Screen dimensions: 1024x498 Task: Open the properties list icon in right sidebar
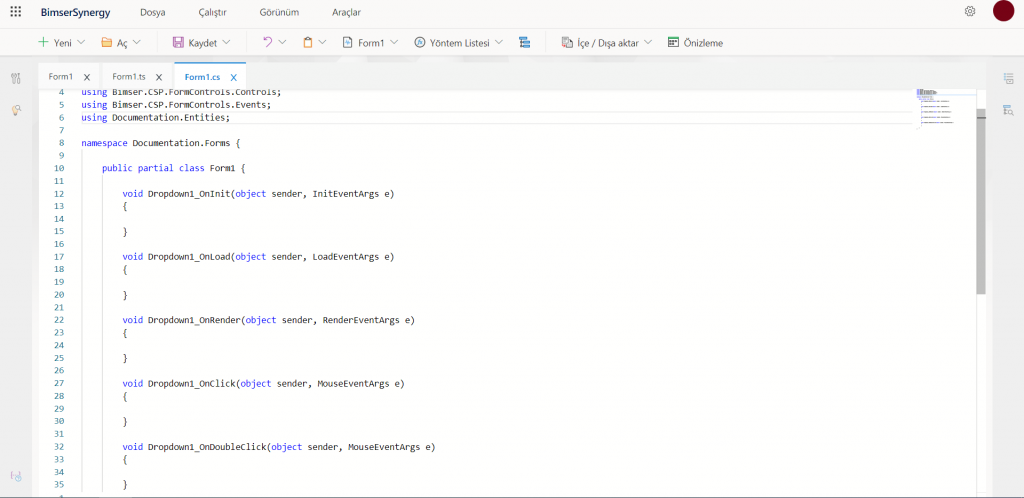[x=1008, y=78]
